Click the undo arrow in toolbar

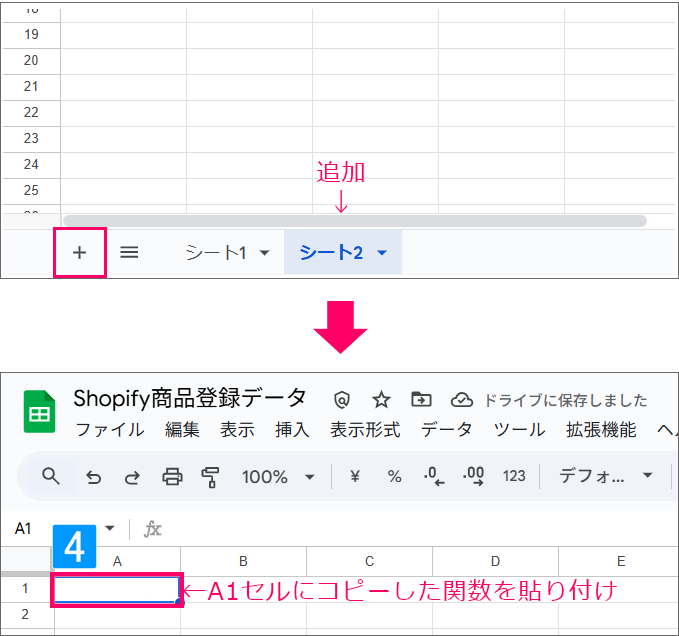pyautogui.click(x=93, y=476)
